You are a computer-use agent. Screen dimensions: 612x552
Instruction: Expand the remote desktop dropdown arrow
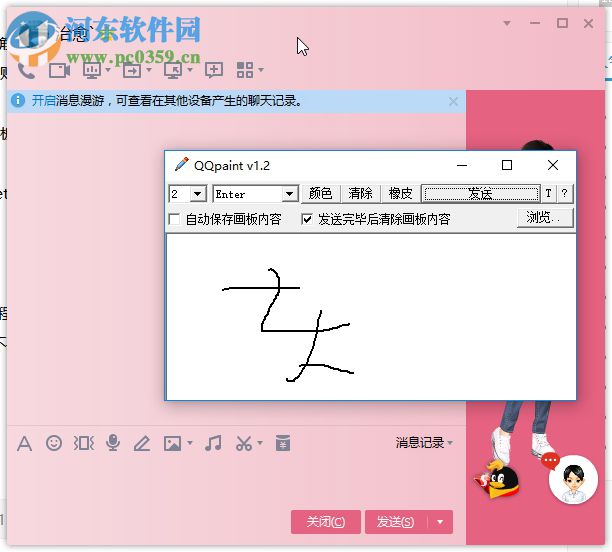(x=190, y=70)
